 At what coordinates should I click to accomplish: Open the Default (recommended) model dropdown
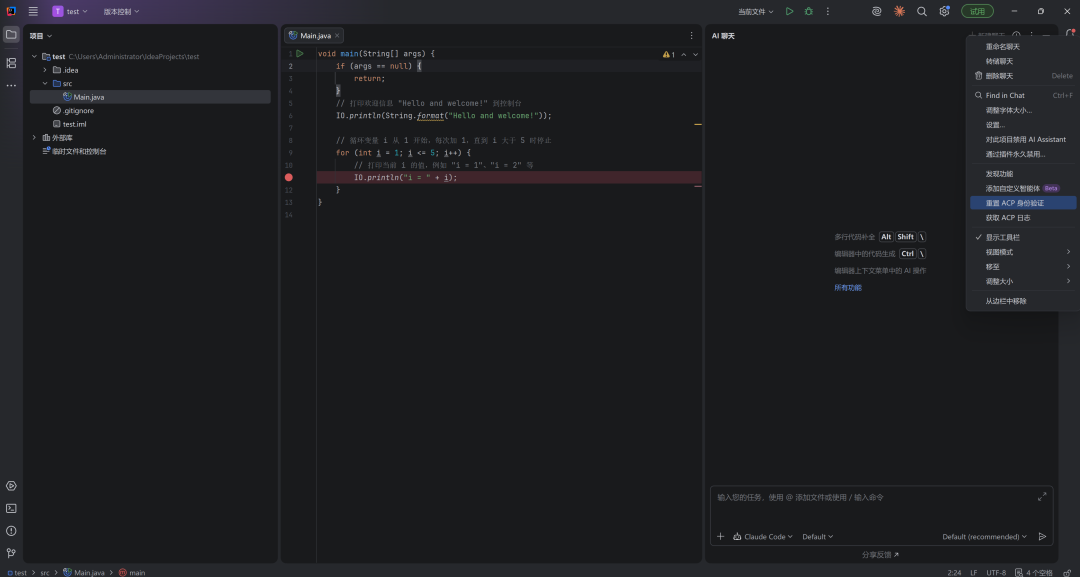(x=984, y=537)
